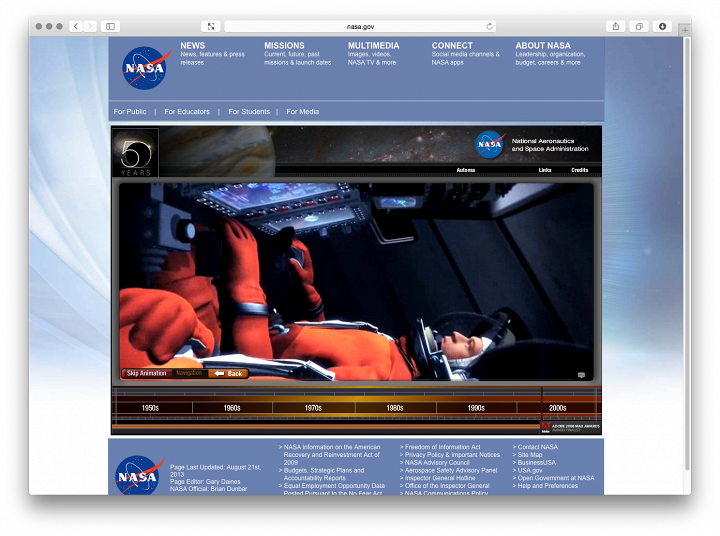Select the 1990s decade on the timeline
Screen dimensions: 720x536
point(476,408)
